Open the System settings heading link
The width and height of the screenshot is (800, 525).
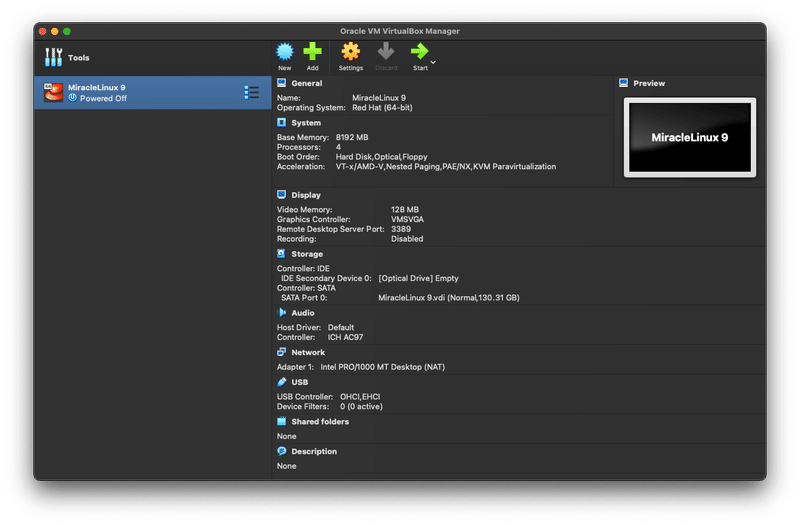coord(306,123)
